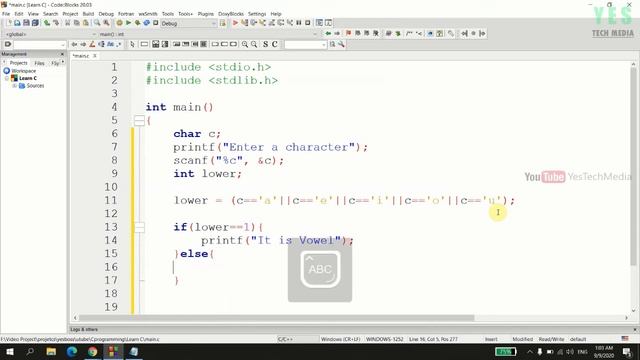Screen dimensions: 640x360
Task: Click the Windows Start button
Action: pyautogui.click(x=9, y=351)
